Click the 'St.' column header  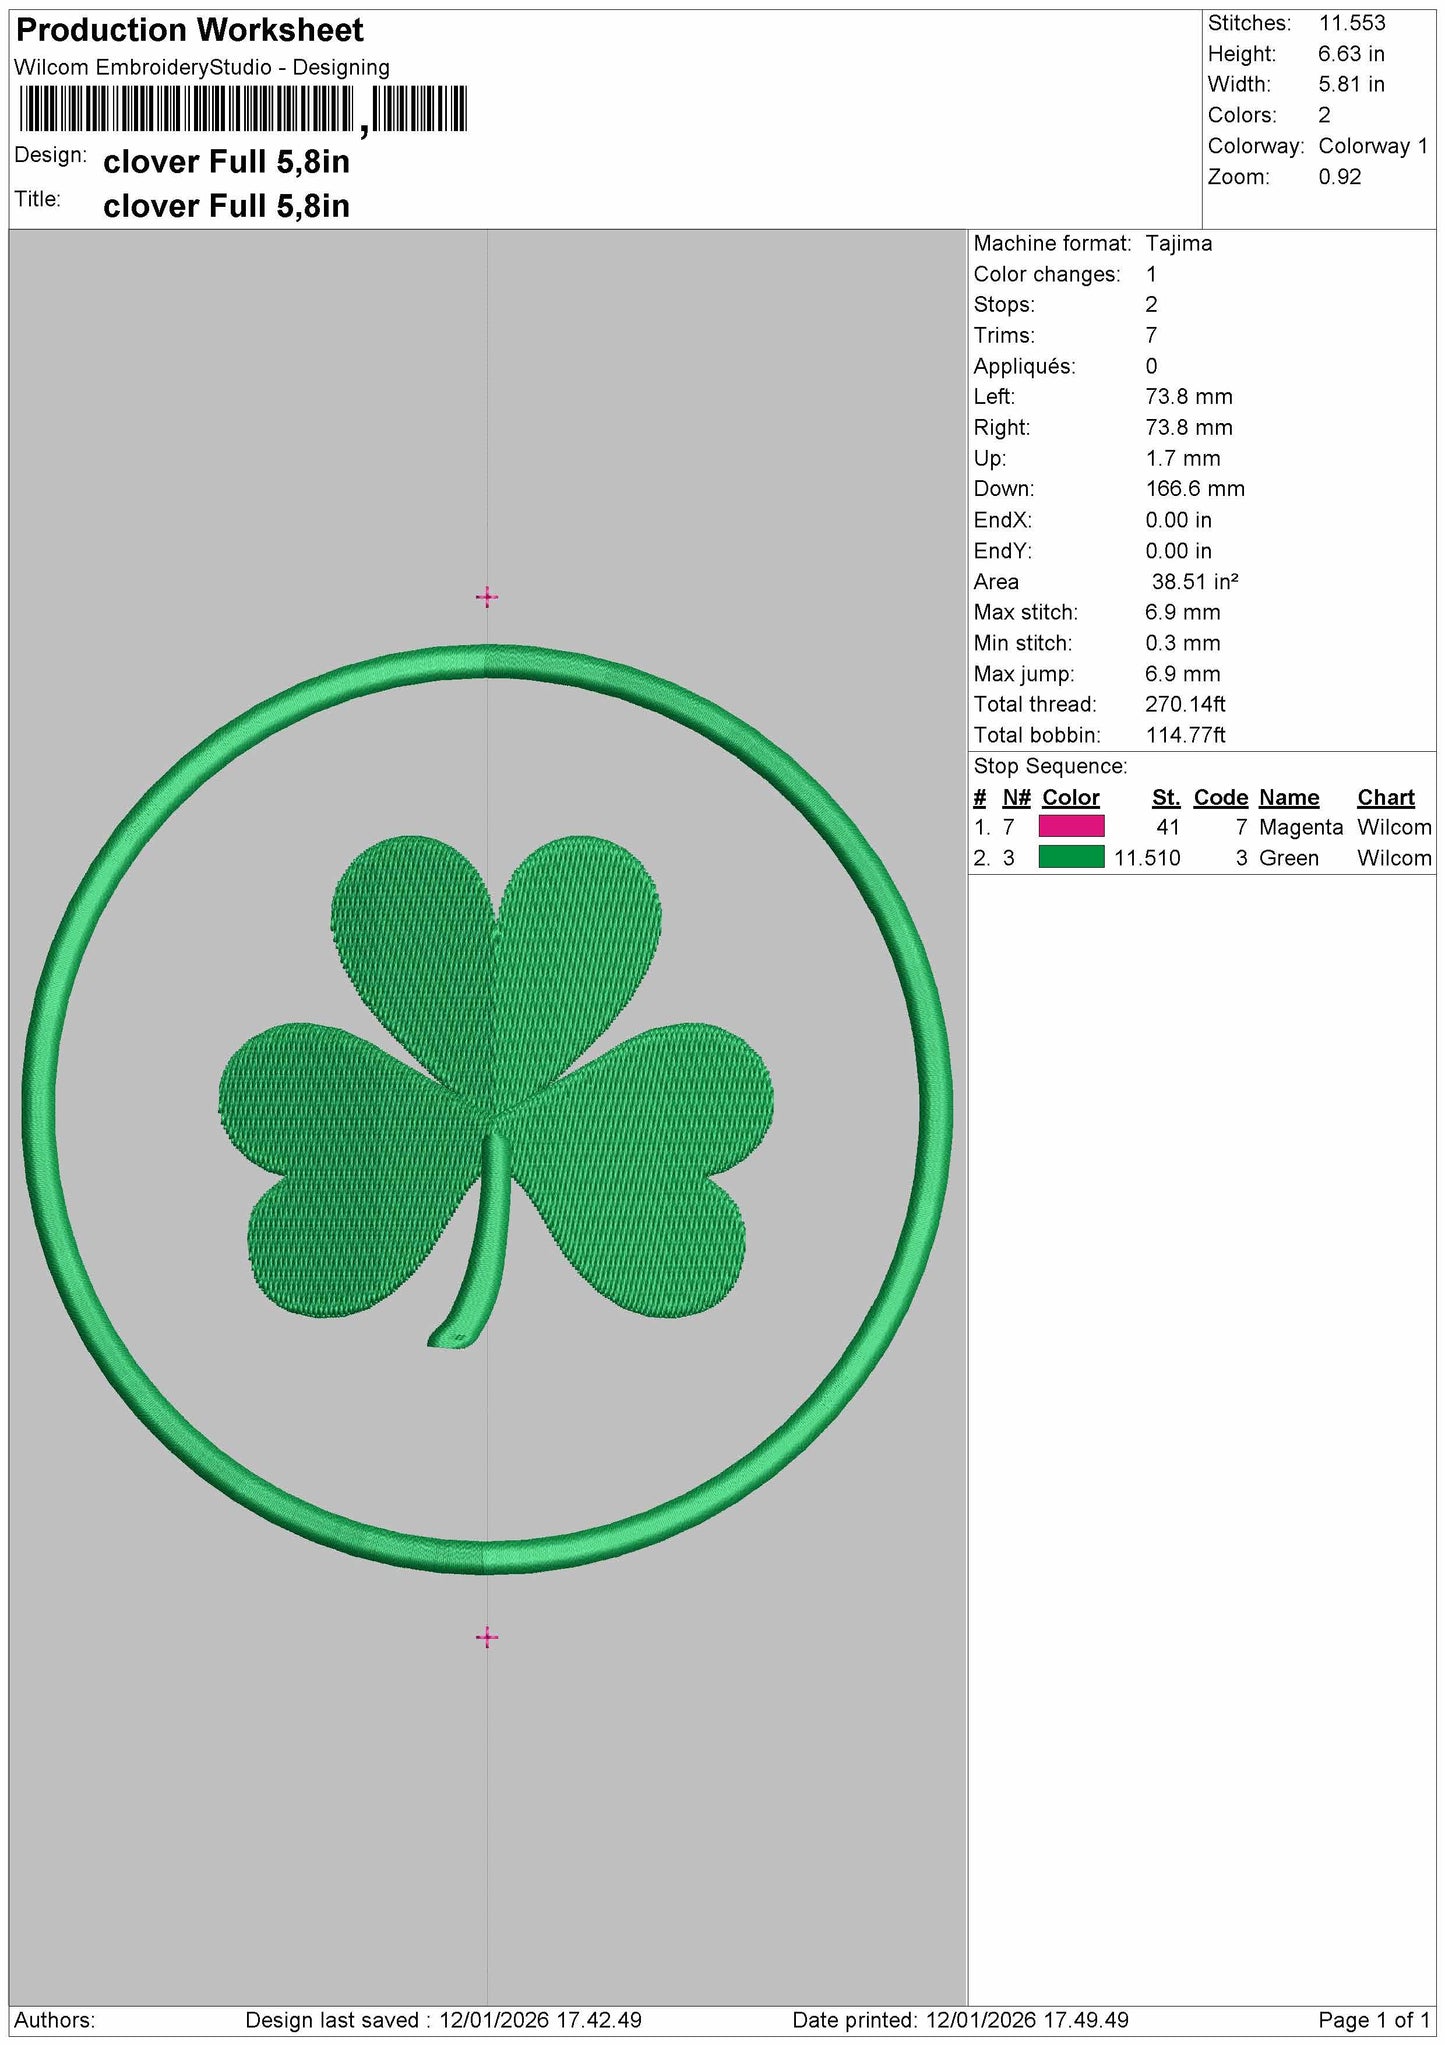point(1166,798)
